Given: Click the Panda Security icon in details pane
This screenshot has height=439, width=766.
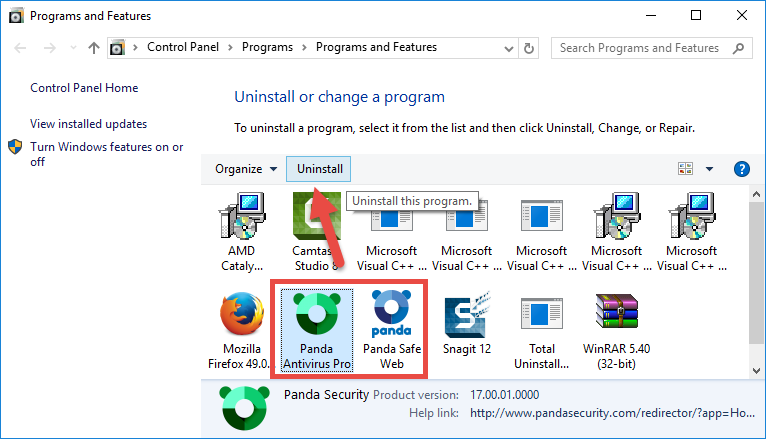Looking at the screenshot, I should pyautogui.click(x=244, y=407).
